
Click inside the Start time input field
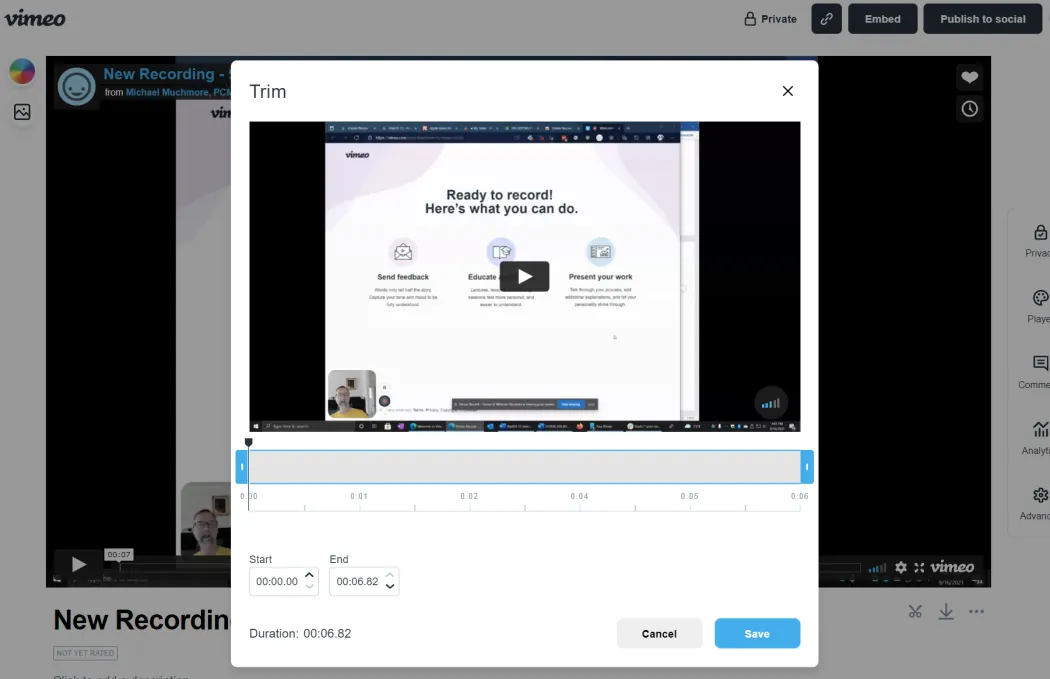click(278, 580)
